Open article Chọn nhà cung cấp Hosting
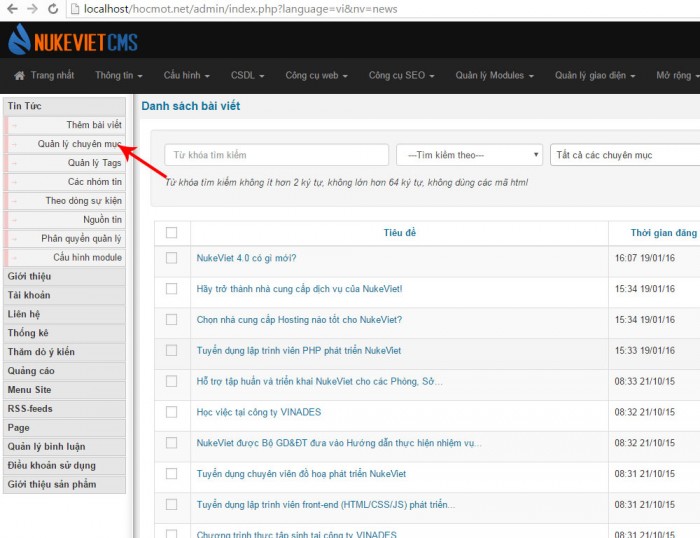700x538 pixels. pos(299,320)
